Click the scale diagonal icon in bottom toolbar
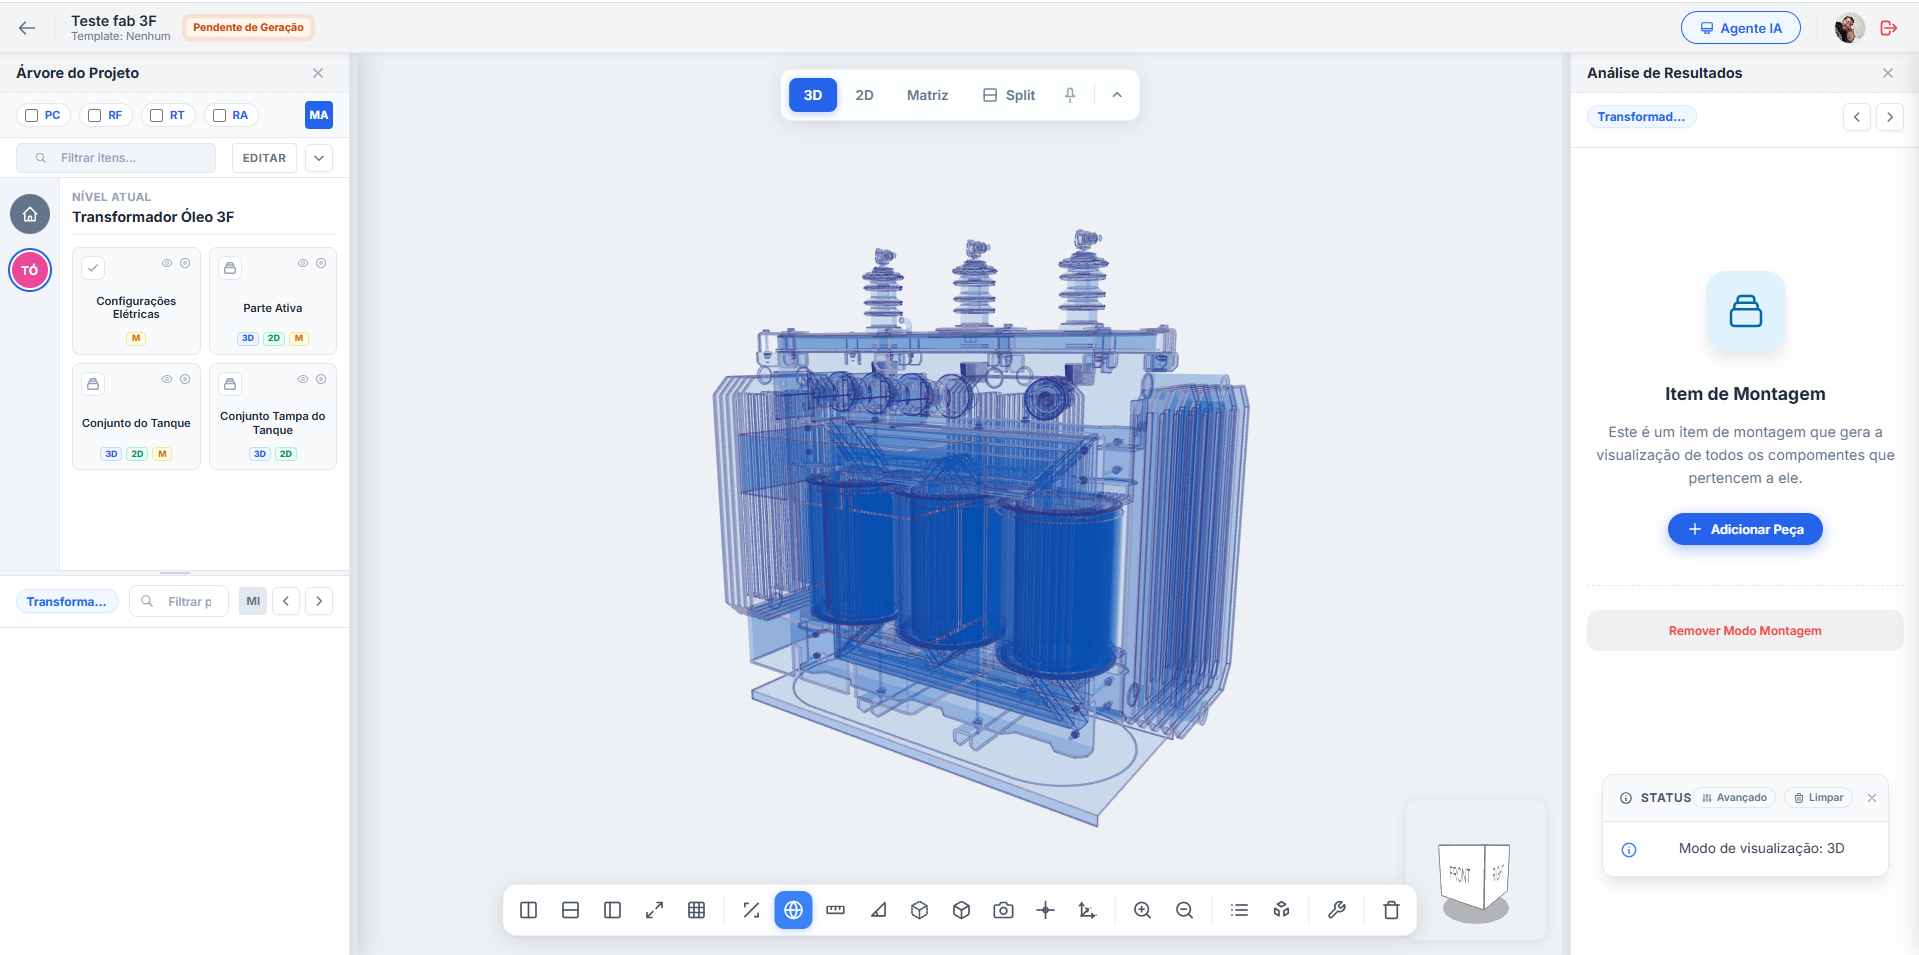 (752, 910)
